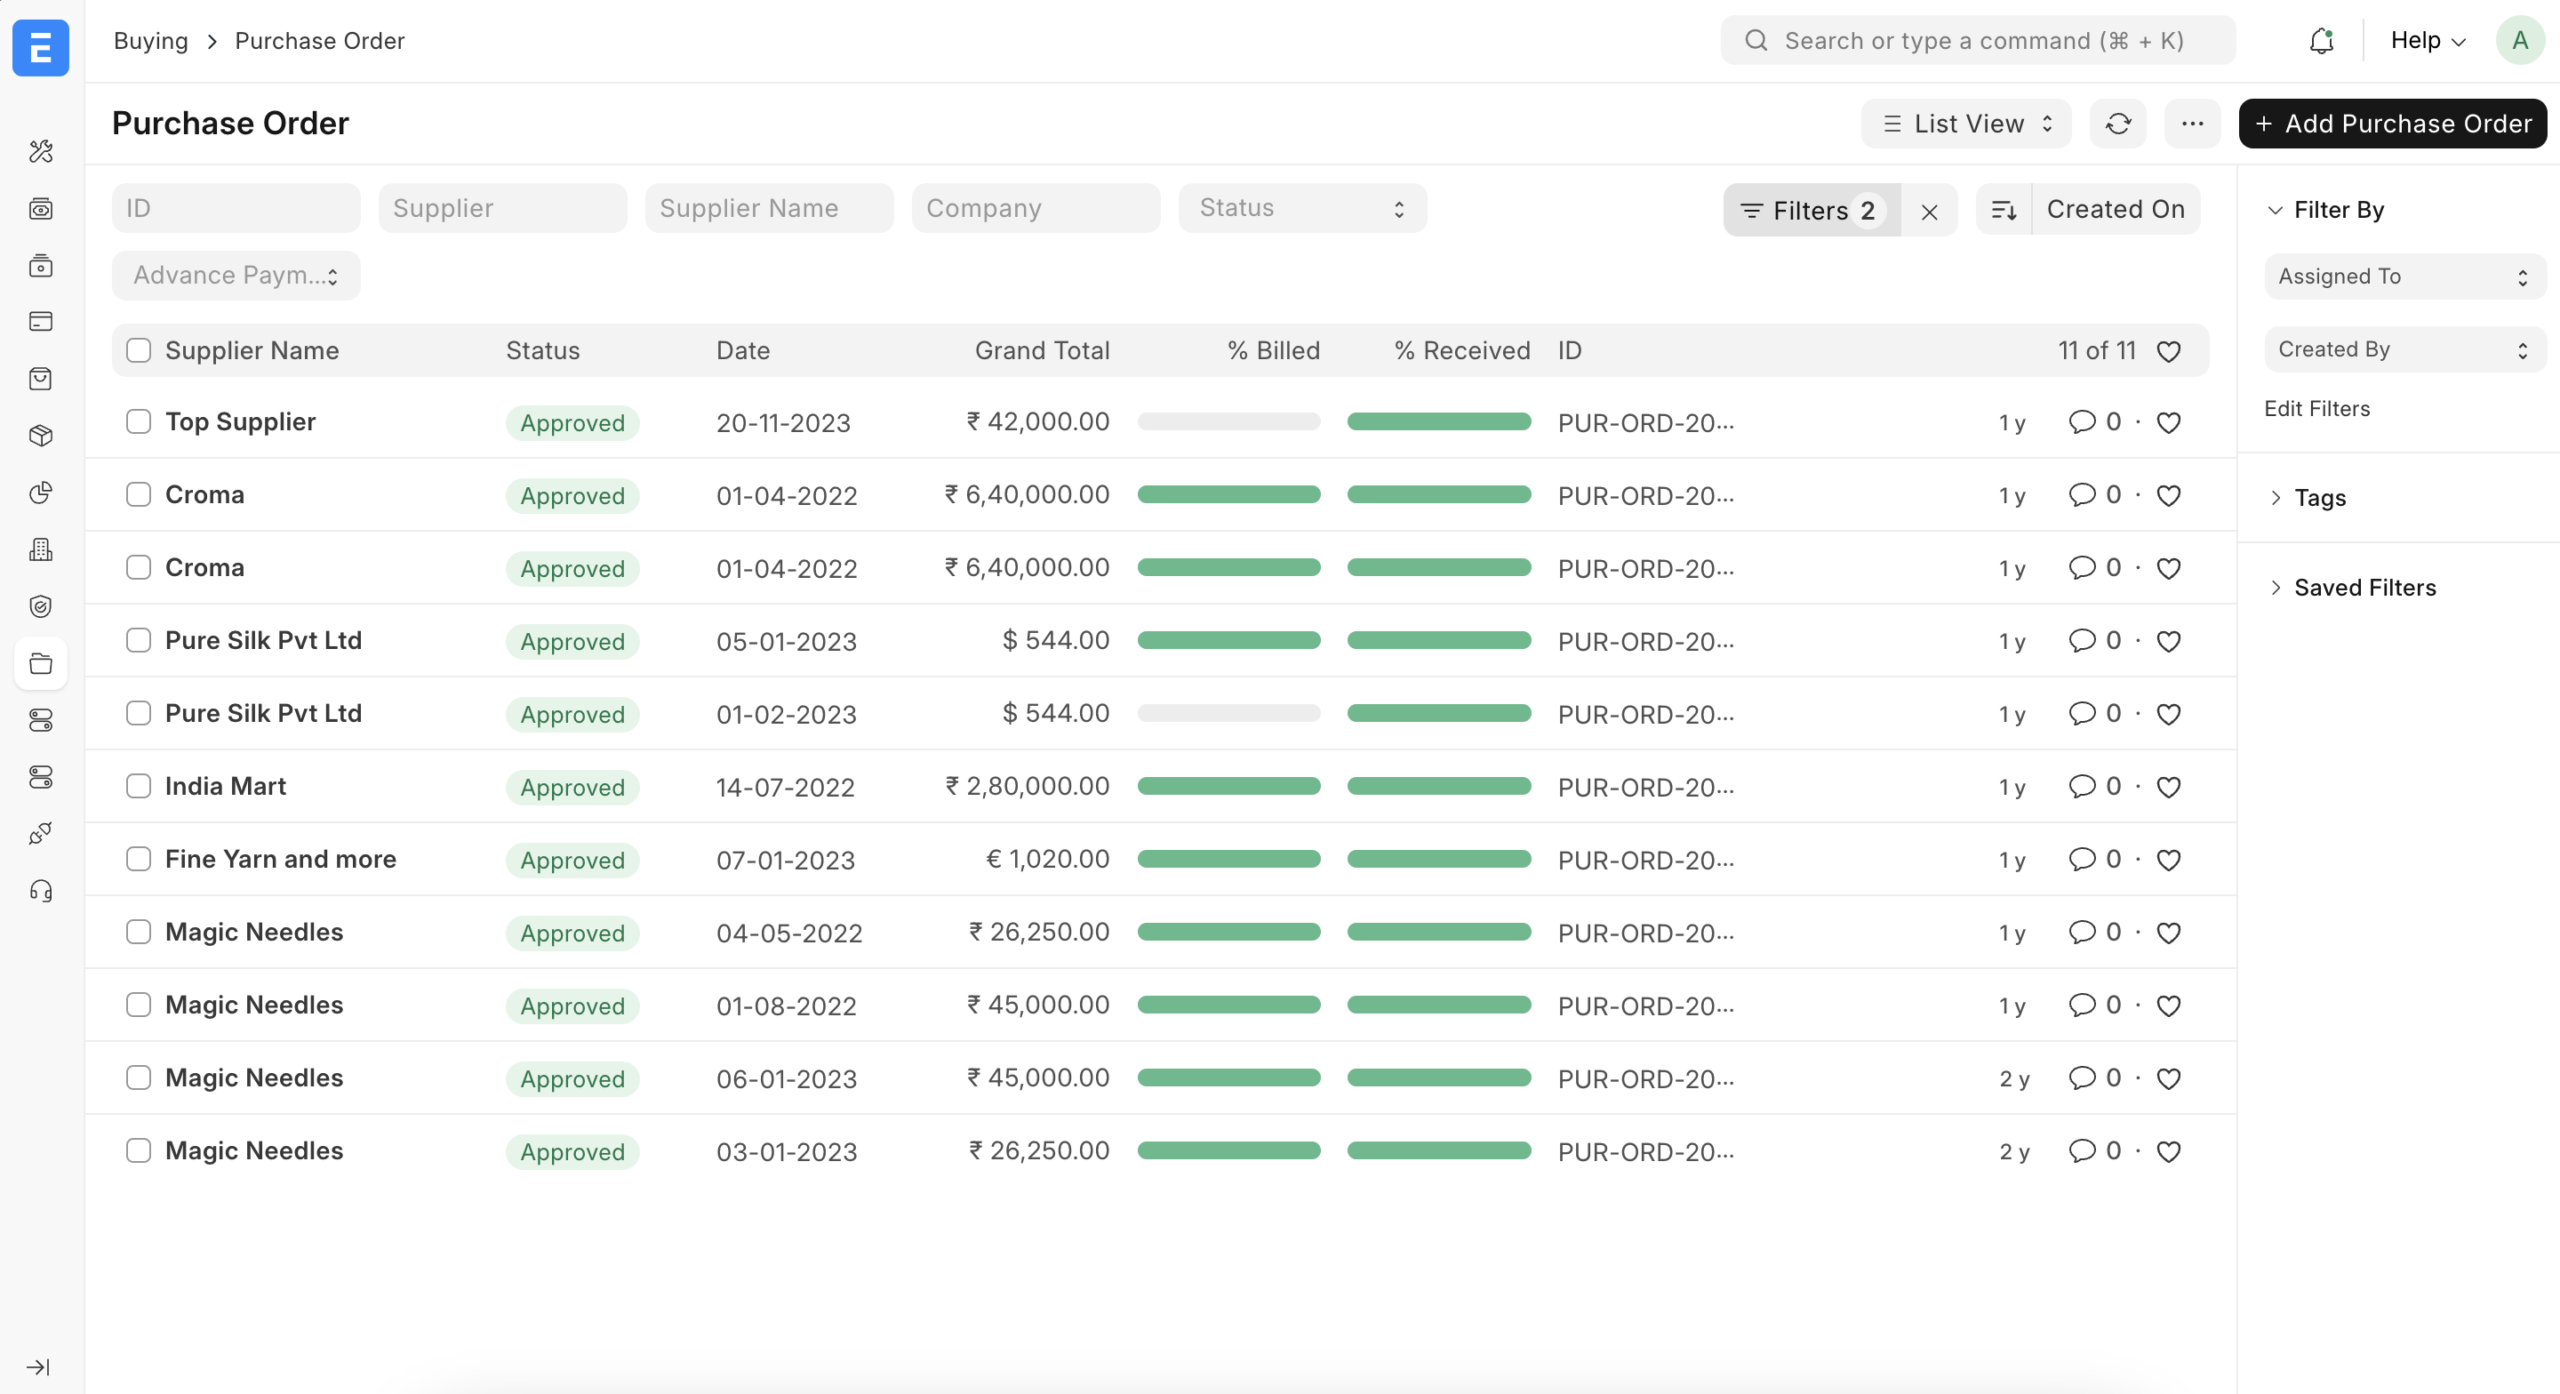This screenshot has width=2560, height=1394.
Task: Open the three-dots more options menu
Action: [2192, 124]
